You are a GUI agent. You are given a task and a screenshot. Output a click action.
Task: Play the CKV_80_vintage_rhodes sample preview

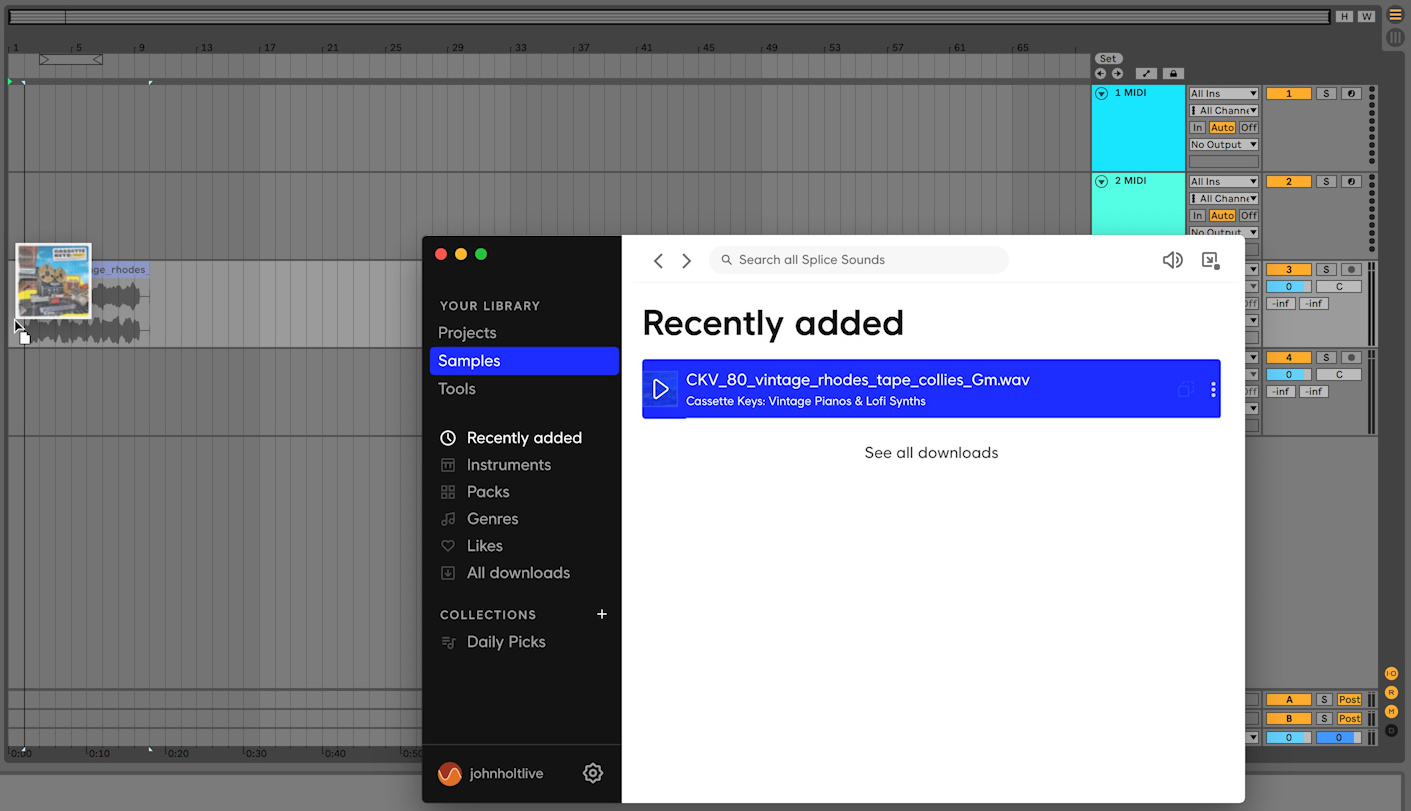coord(660,389)
